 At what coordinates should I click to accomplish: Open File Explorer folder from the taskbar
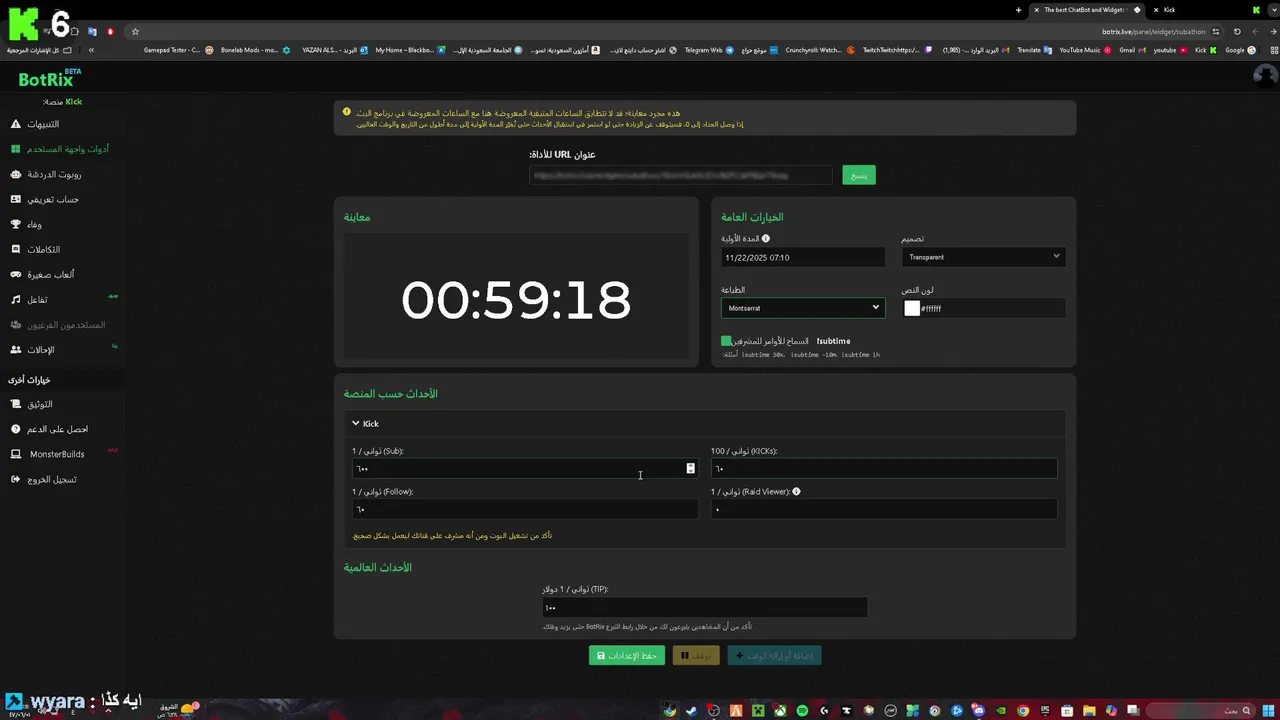click(1089, 711)
